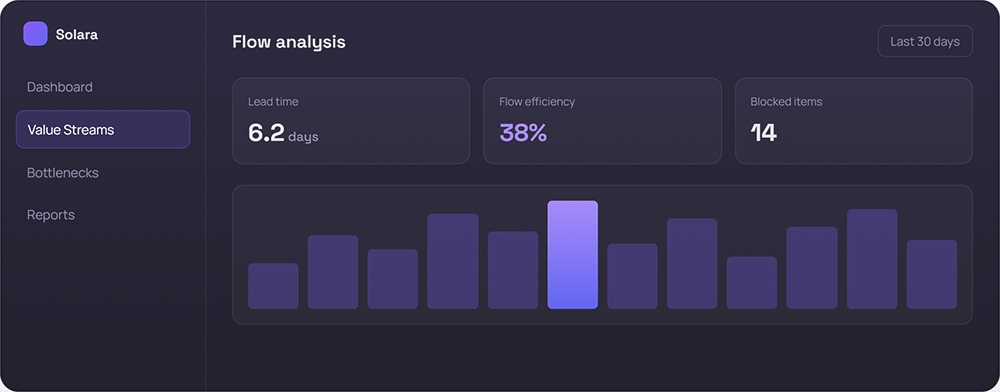This screenshot has height=392, width=1000.
Task: Click the Lead time 6.2 days card
Action: pos(351,121)
